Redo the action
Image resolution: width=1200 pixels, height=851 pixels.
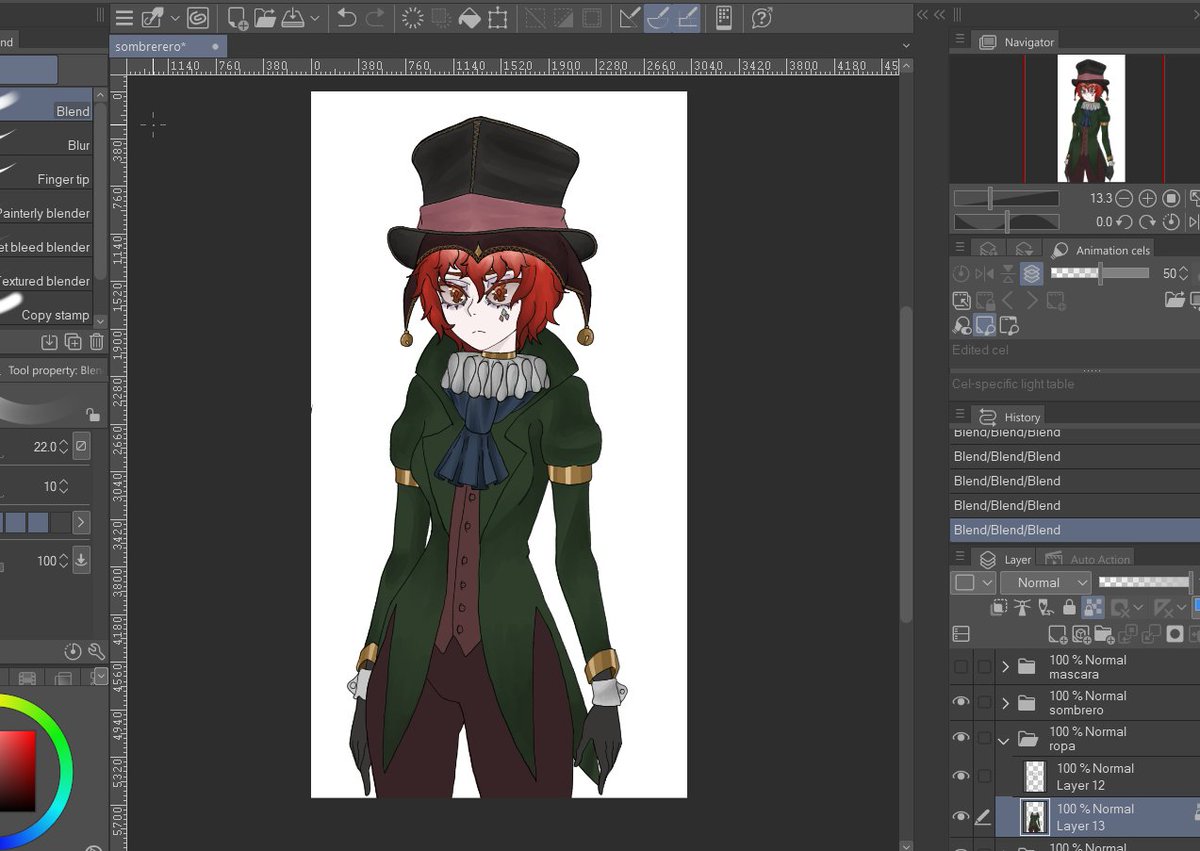pos(375,18)
